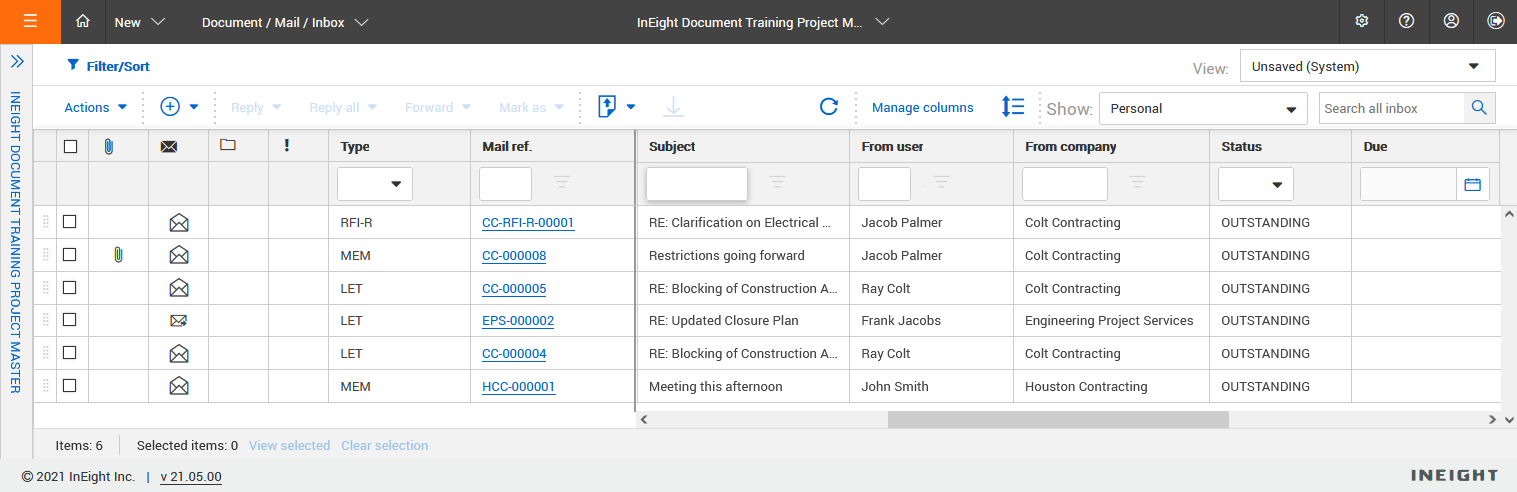
Task: Select the checkbox for HCC-000001 row
Action: pyautogui.click(x=70, y=386)
